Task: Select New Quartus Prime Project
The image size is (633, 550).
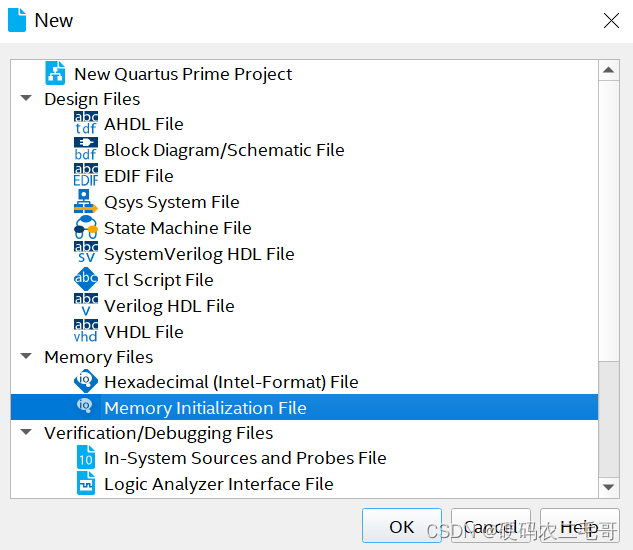Action: tap(183, 74)
